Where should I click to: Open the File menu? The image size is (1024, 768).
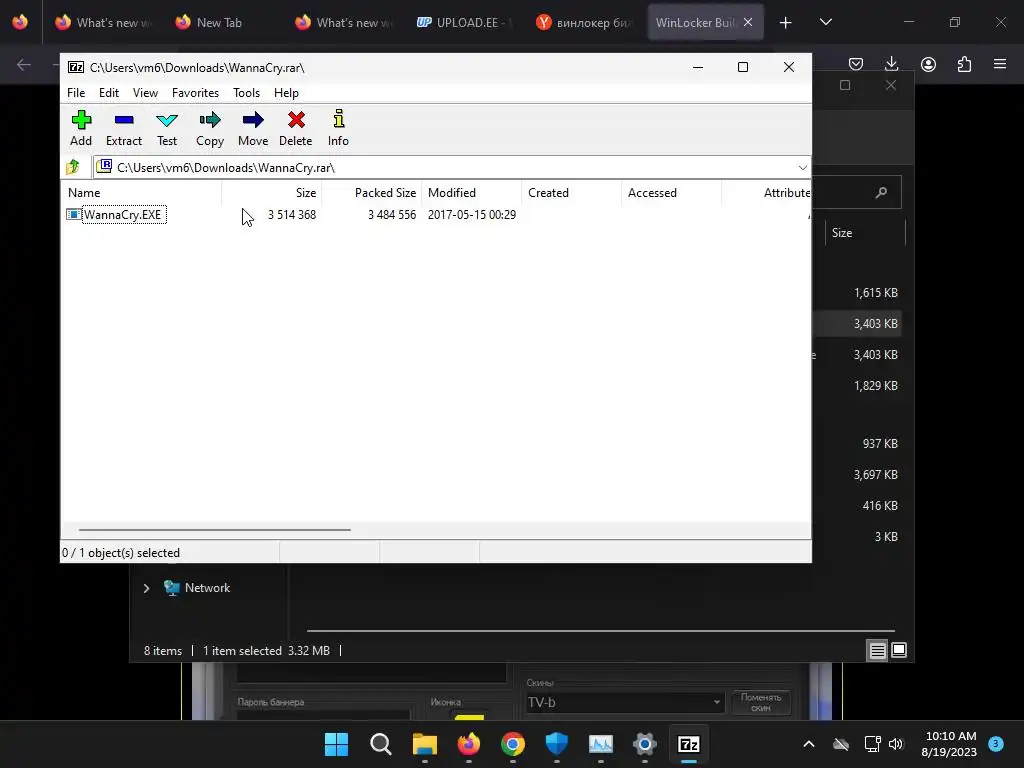[76, 93]
